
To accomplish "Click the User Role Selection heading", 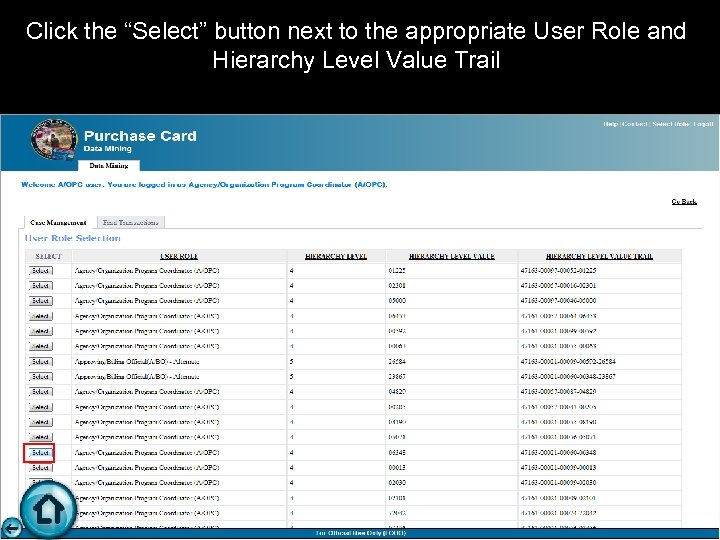I will [x=73, y=238].
